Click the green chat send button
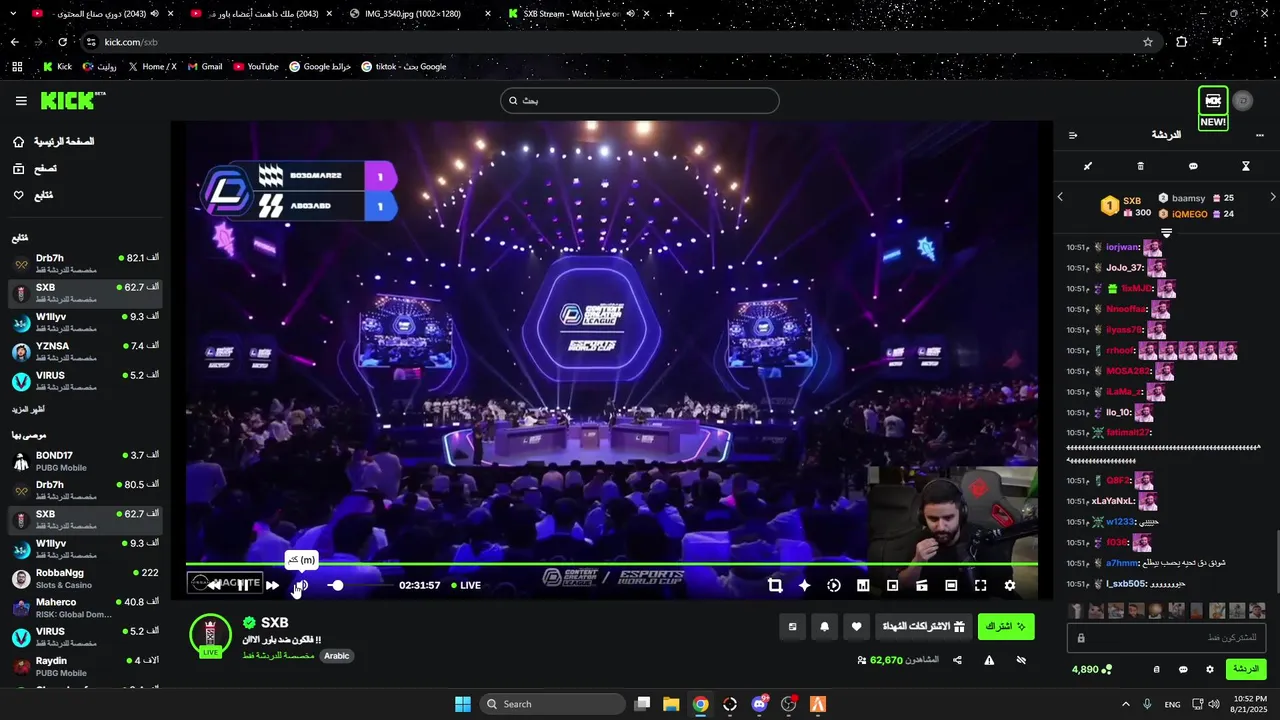This screenshot has height=720, width=1280. [x=1246, y=669]
